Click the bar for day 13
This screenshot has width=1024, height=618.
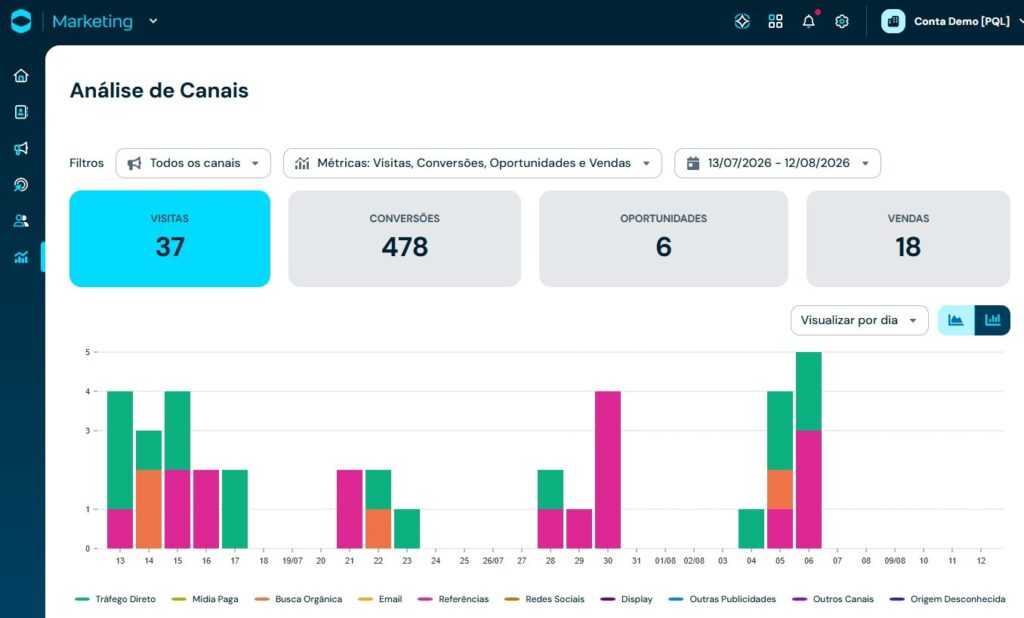tap(120, 470)
